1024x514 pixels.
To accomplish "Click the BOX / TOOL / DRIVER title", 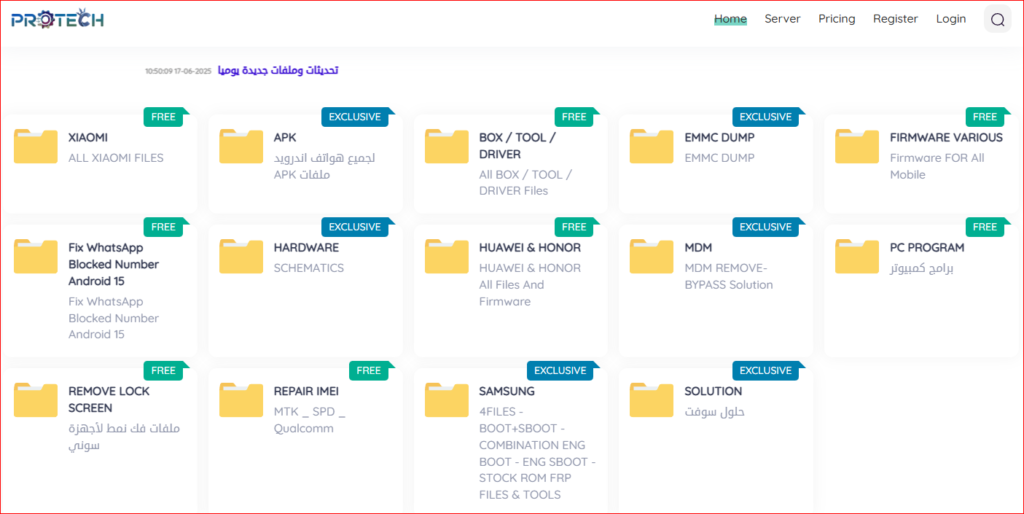I will (x=518, y=146).
